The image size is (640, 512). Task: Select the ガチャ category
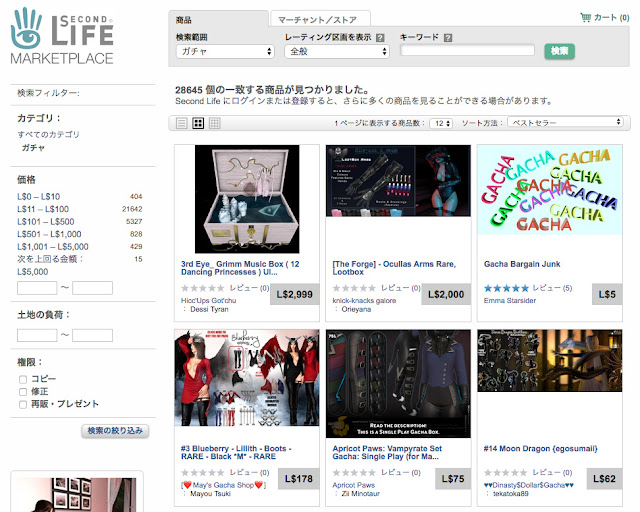(33, 147)
